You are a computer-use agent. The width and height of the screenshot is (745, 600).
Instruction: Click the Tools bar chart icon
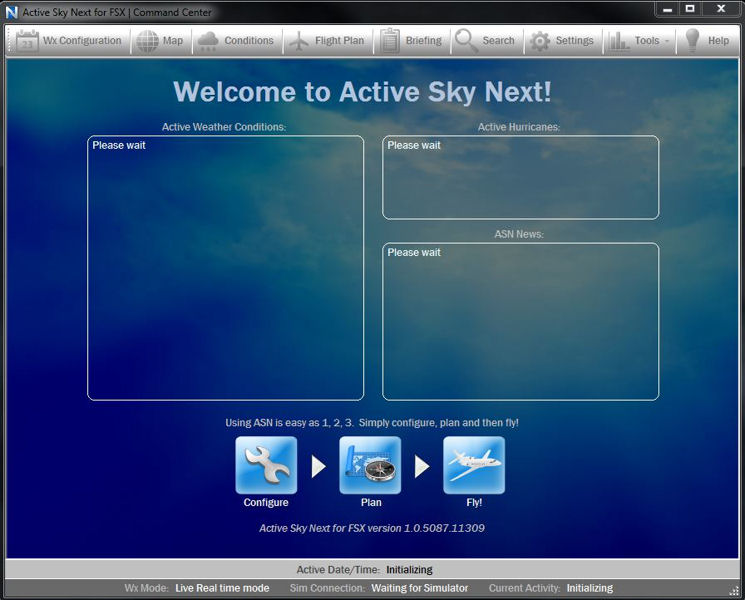coord(619,41)
